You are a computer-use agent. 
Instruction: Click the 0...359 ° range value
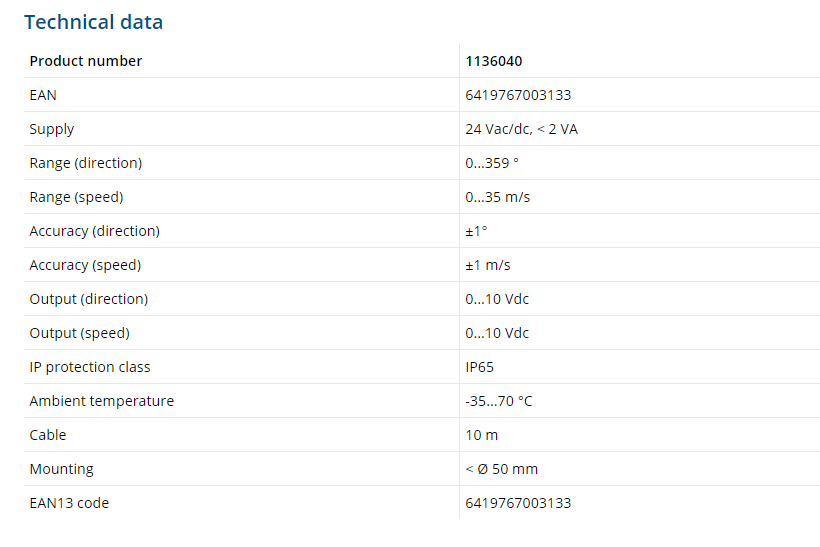pos(492,163)
